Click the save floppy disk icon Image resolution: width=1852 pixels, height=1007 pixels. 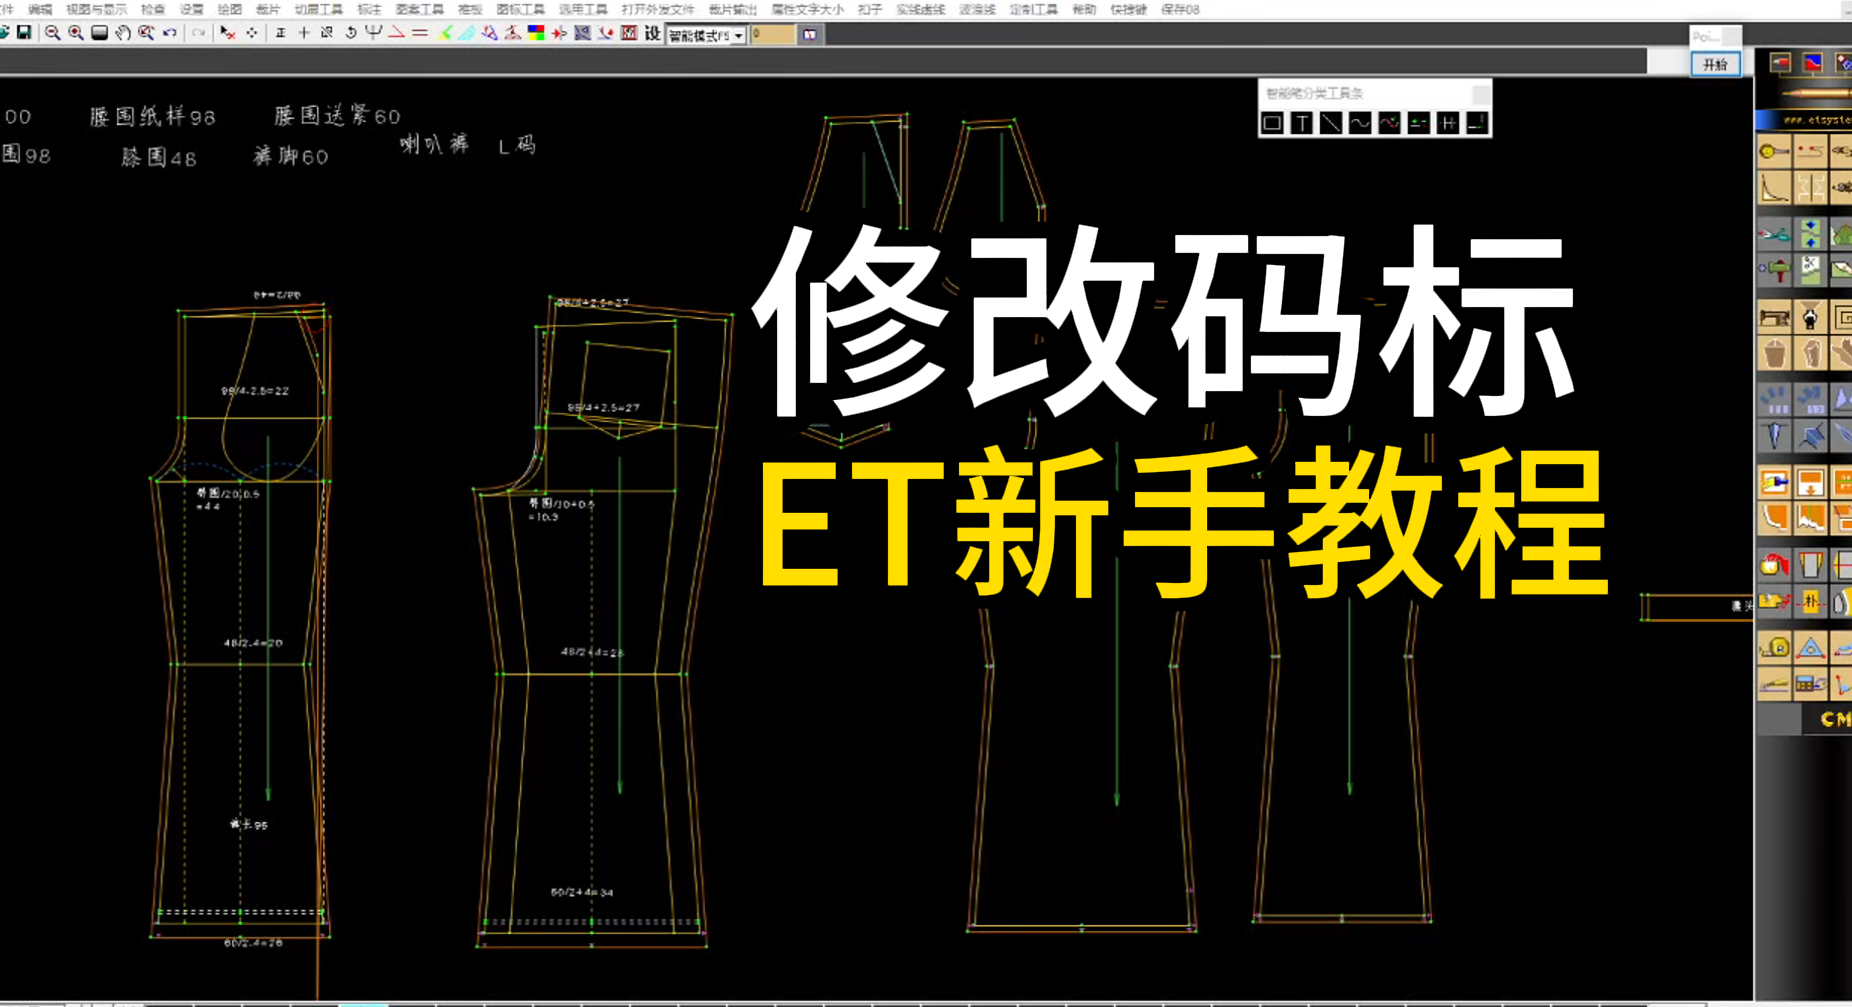(24, 33)
